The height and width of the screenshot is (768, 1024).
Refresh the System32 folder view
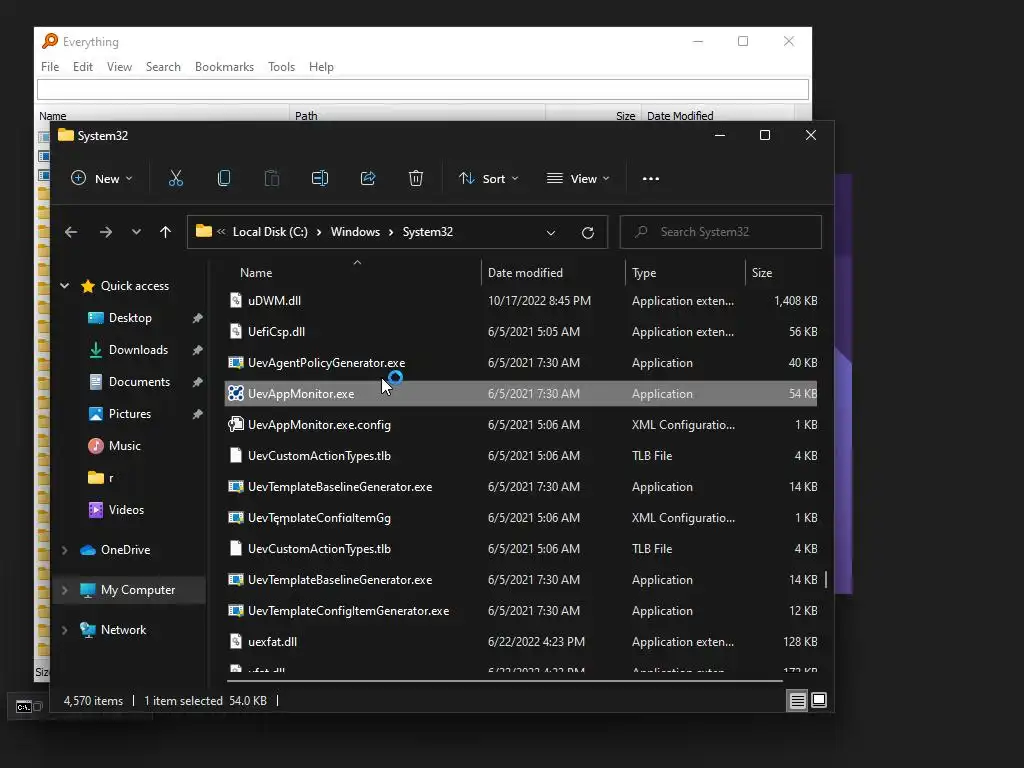coord(588,232)
